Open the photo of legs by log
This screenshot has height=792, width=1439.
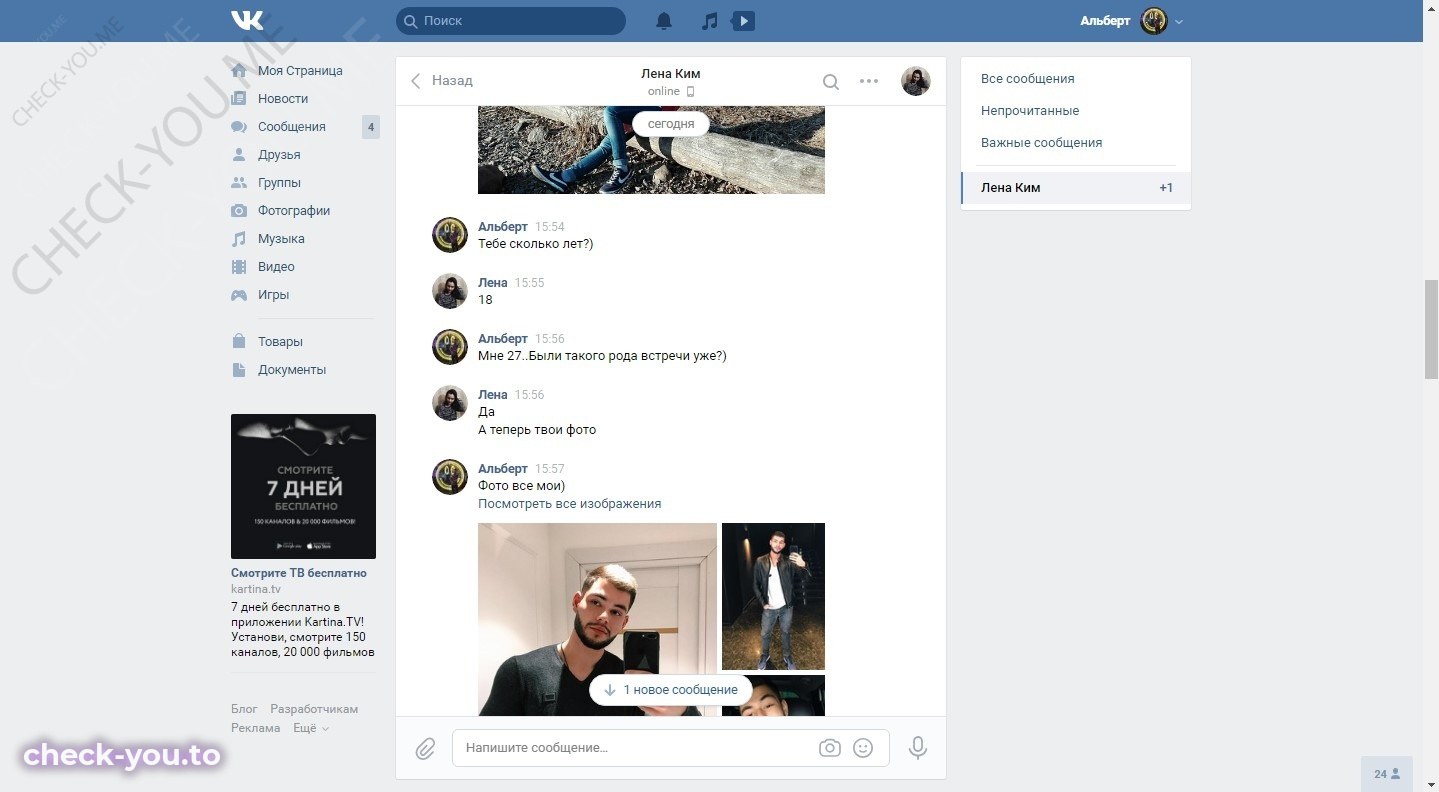651,150
